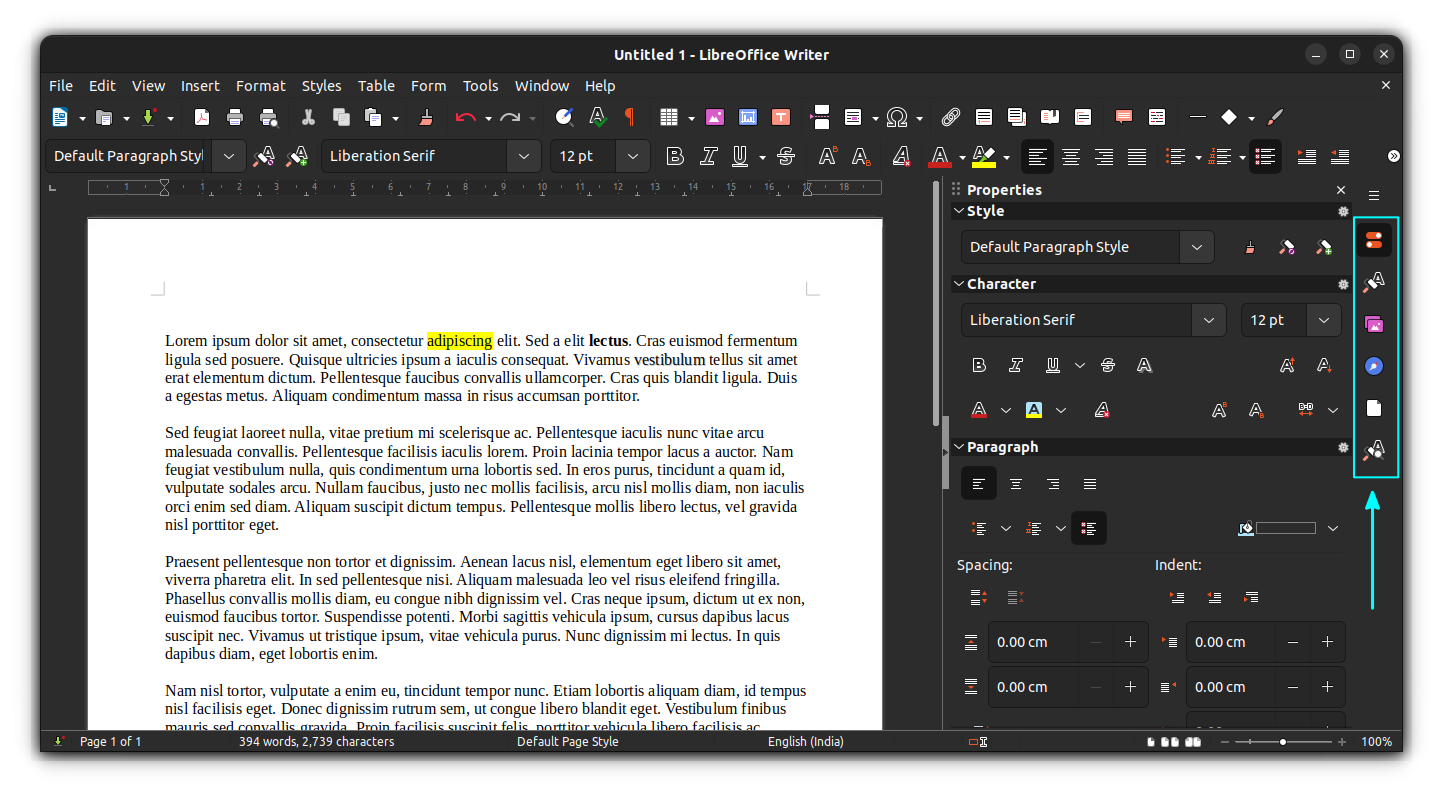Select the Styles sidebar deck

[1374, 281]
